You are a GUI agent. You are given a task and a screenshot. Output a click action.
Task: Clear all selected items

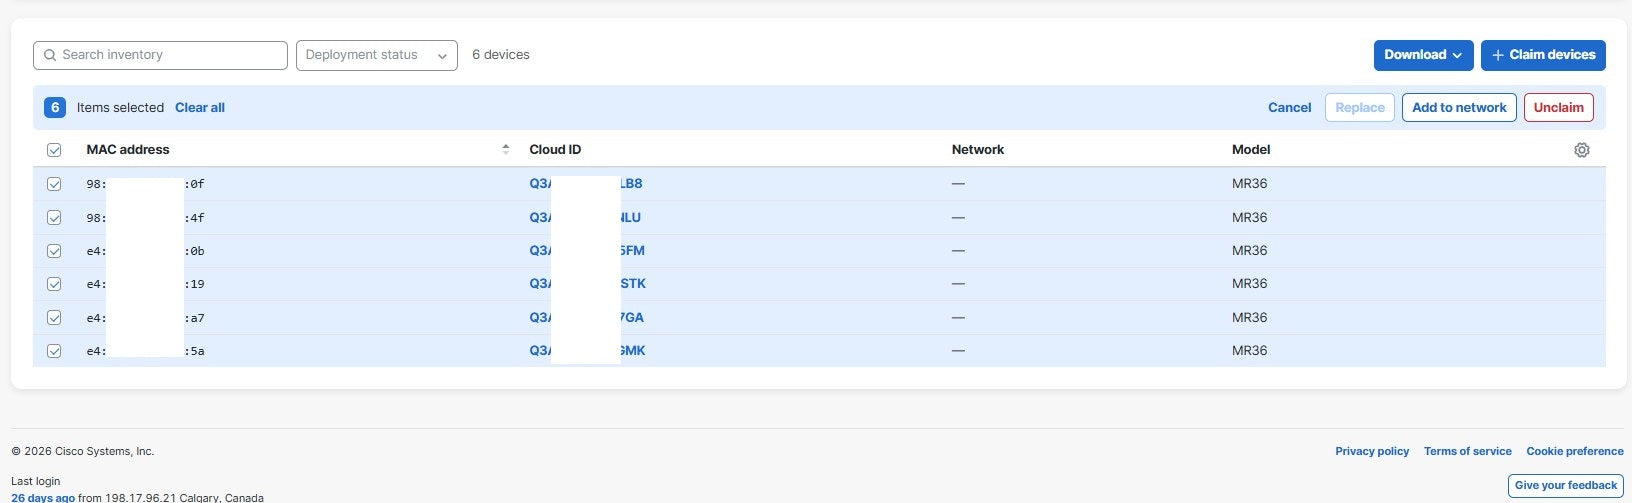click(x=200, y=107)
